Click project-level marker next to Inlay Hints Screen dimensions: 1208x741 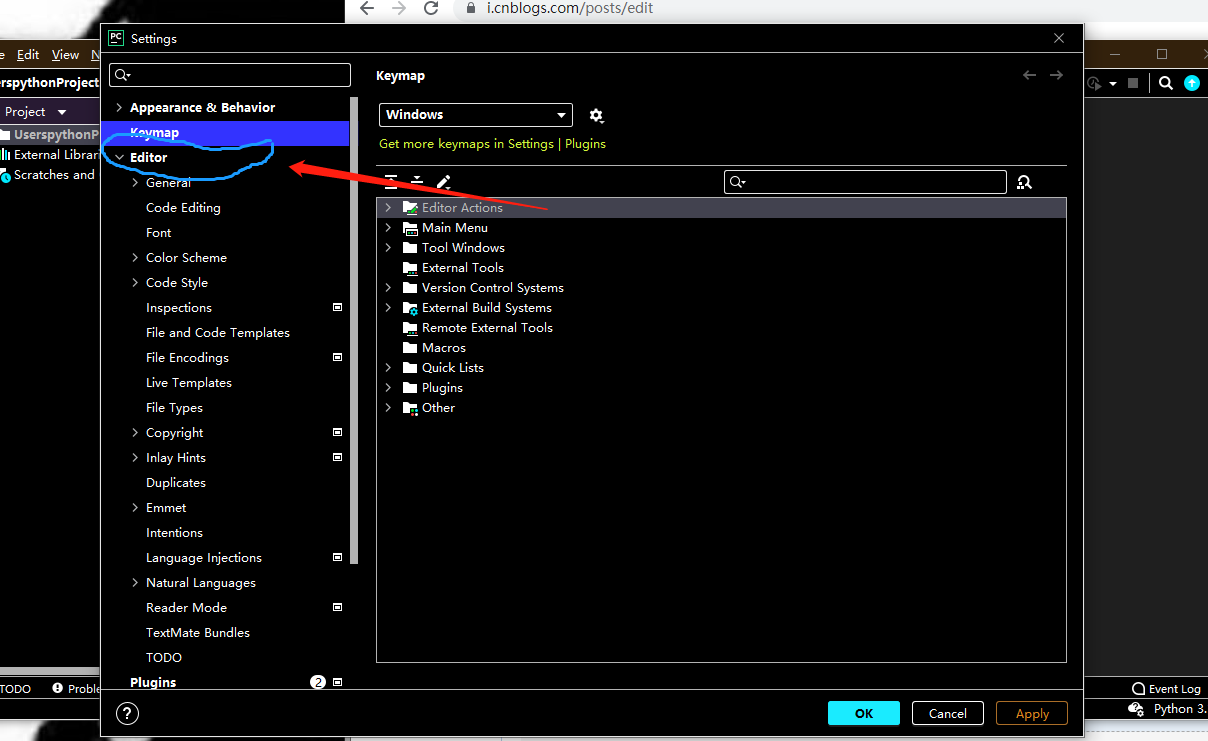pyautogui.click(x=337, y=457)
